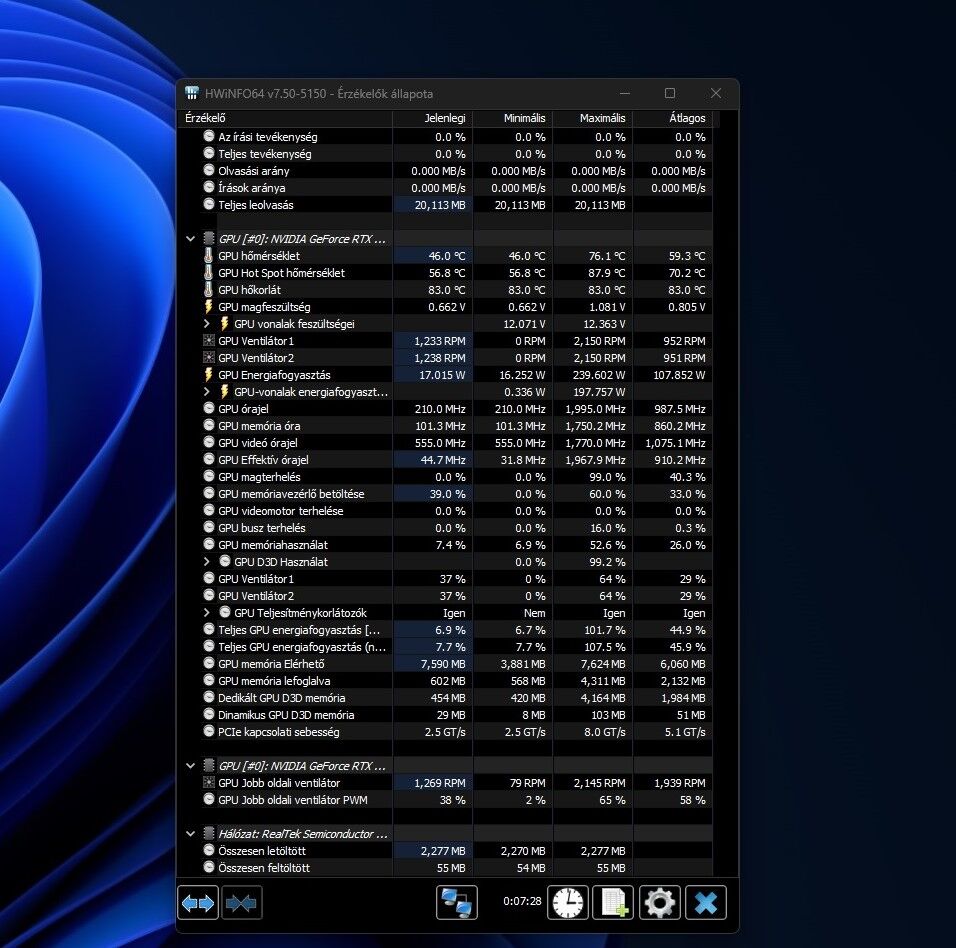Click the shrink columns inward arrows button
The width and height of the screenshot is (956, 948).
tap(242, 903)
